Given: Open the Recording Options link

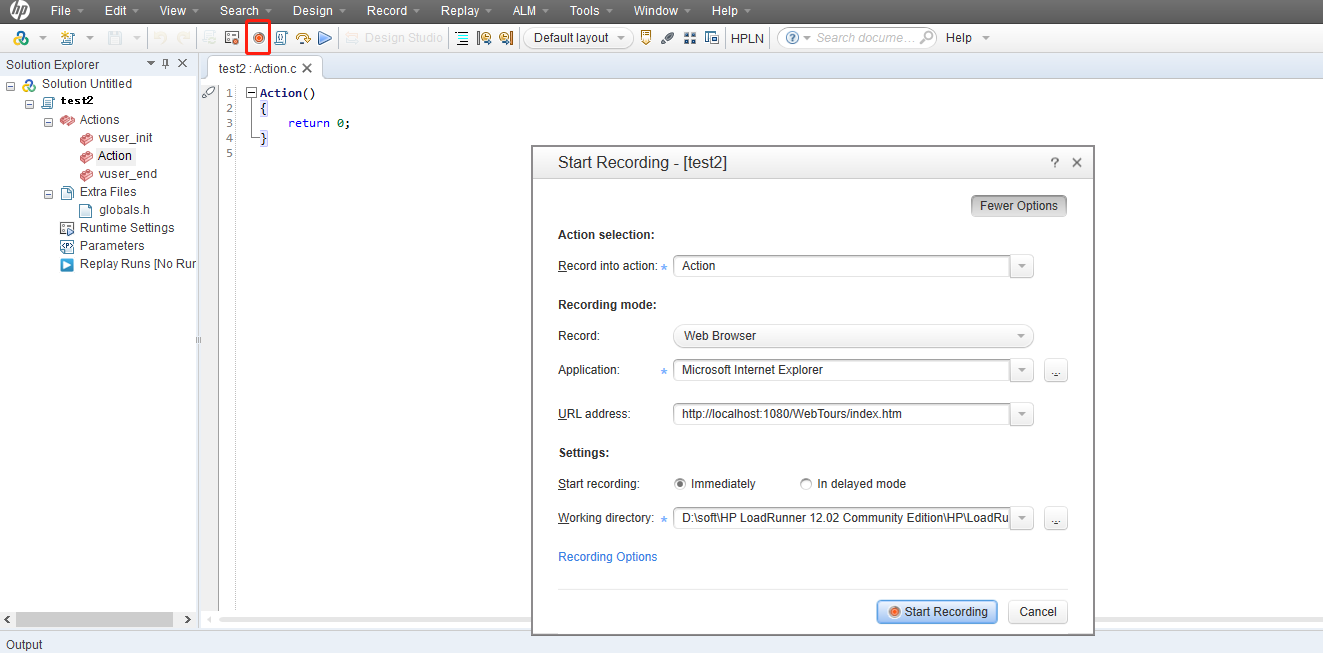Looking at the screenshot, I should tap(608, 557).
